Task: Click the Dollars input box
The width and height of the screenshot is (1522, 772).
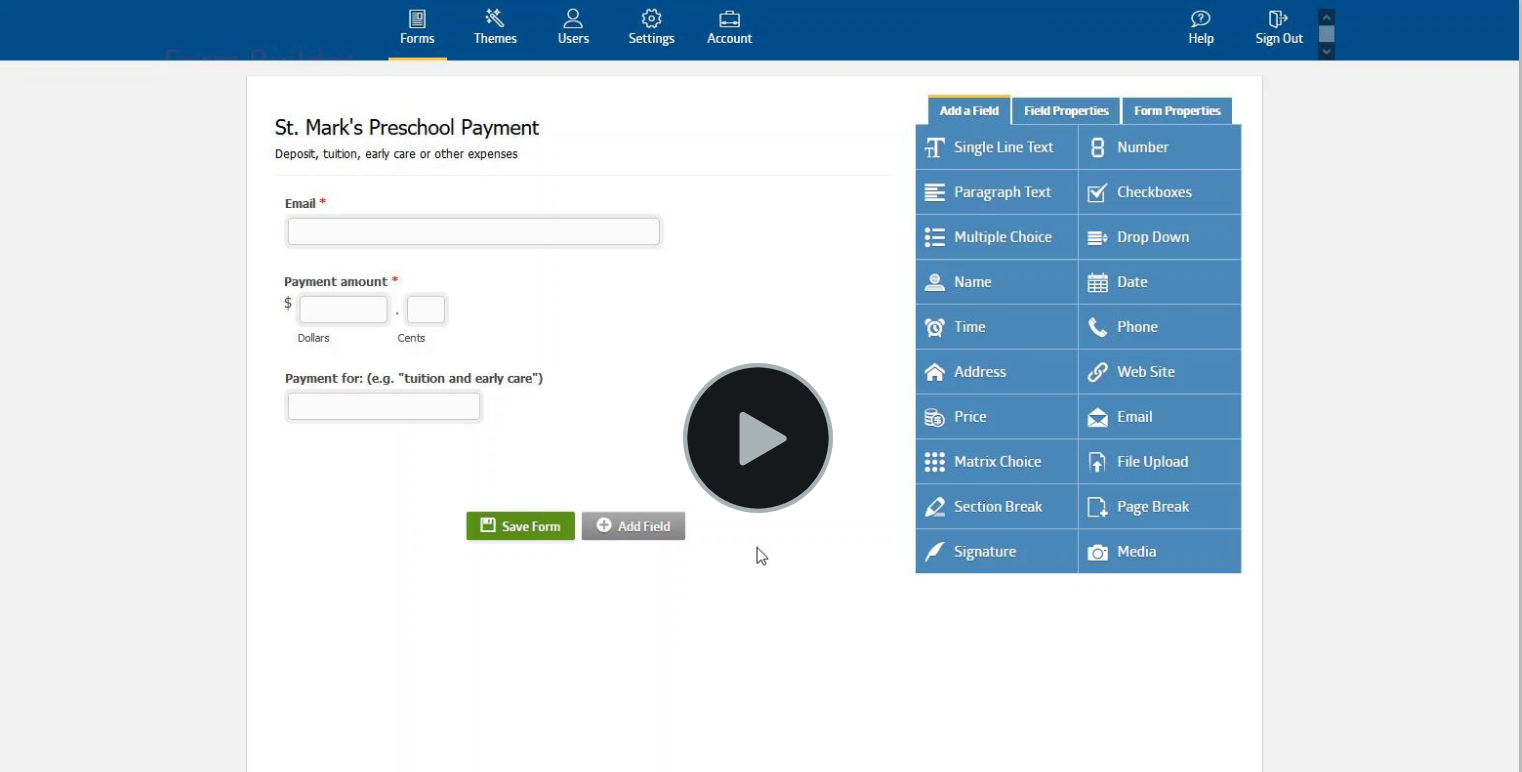Action: pyautogui.click(x=343, y=310)
